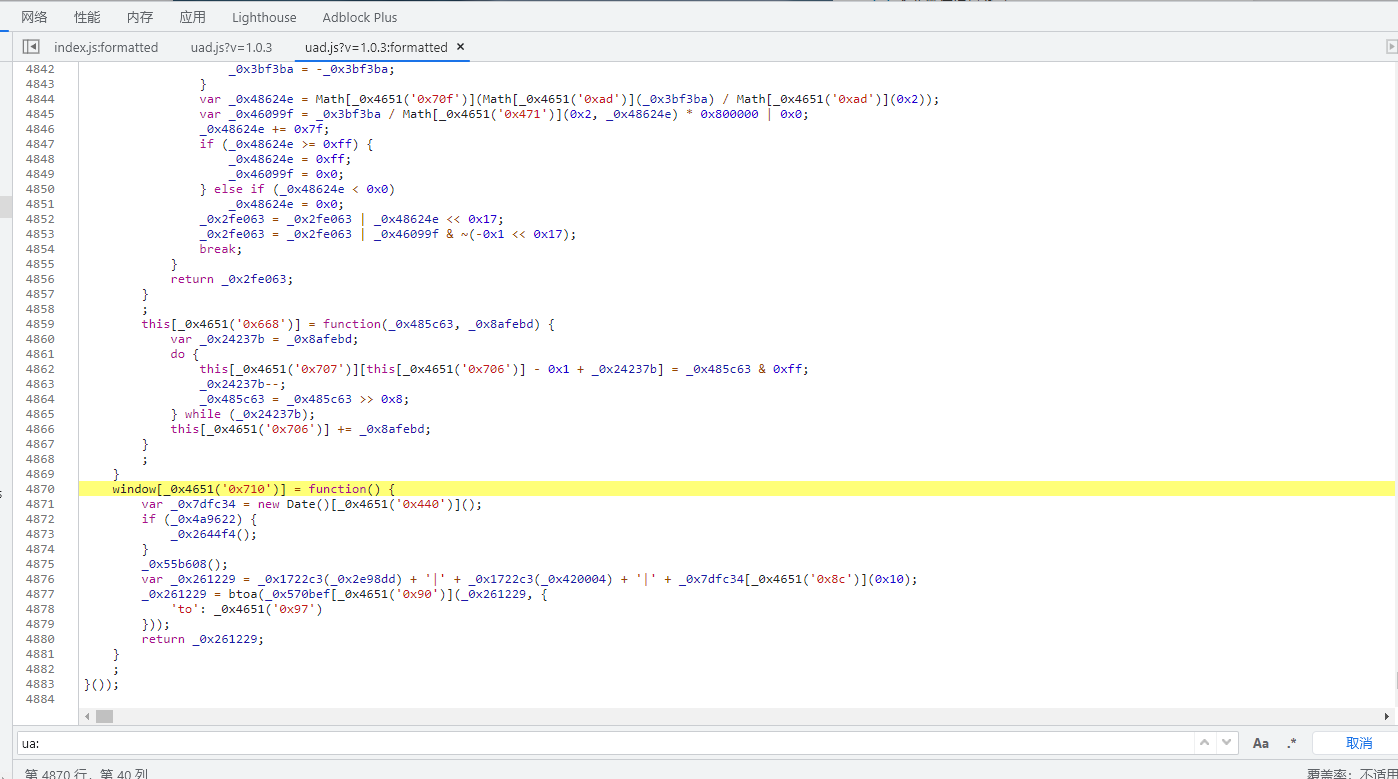Image resolution: width=1398 pixels, height=779 pixels.
Task: Open the index.js:formatted file tab
Action: 106,47
